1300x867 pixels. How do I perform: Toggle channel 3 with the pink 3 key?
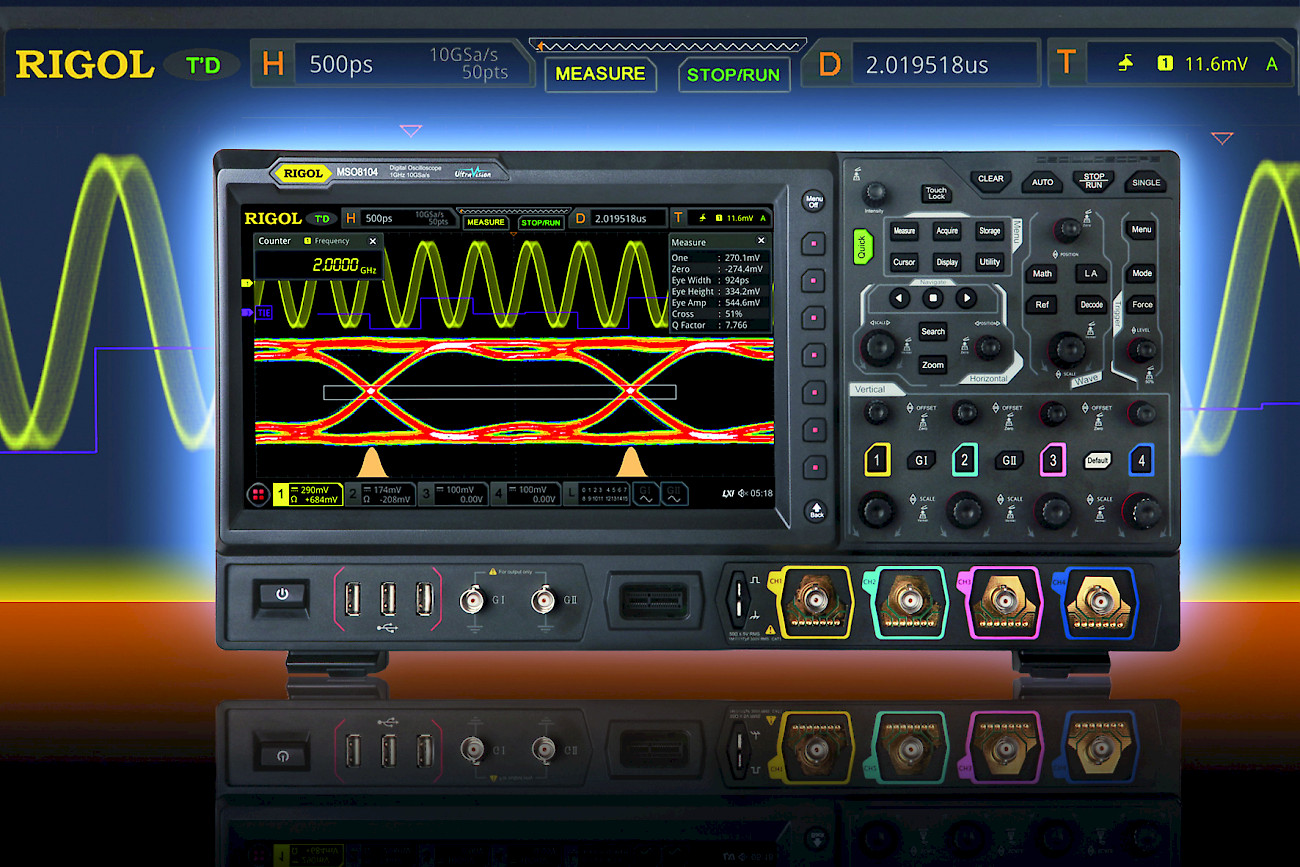(1052, 460)
